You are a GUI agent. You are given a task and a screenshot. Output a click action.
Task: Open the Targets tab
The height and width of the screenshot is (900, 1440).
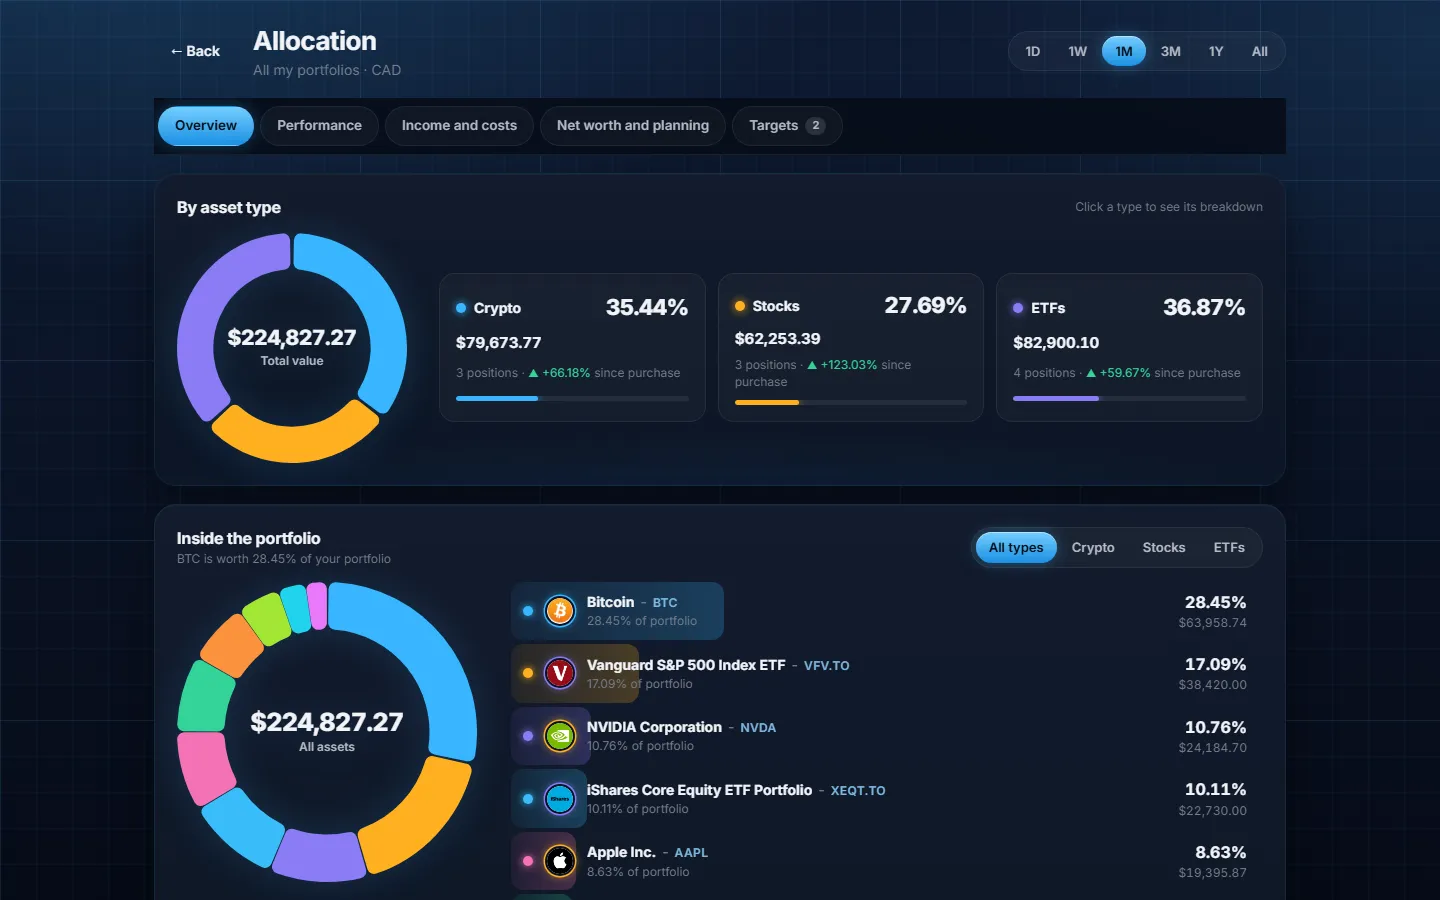click(x=787, y=126)
